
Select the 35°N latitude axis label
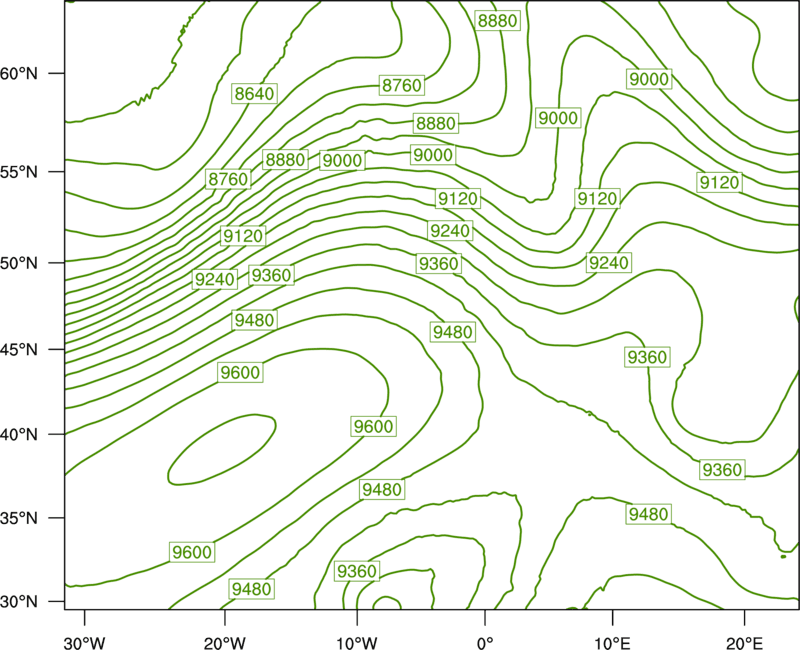pyautogui.click(x=19, y=518)
